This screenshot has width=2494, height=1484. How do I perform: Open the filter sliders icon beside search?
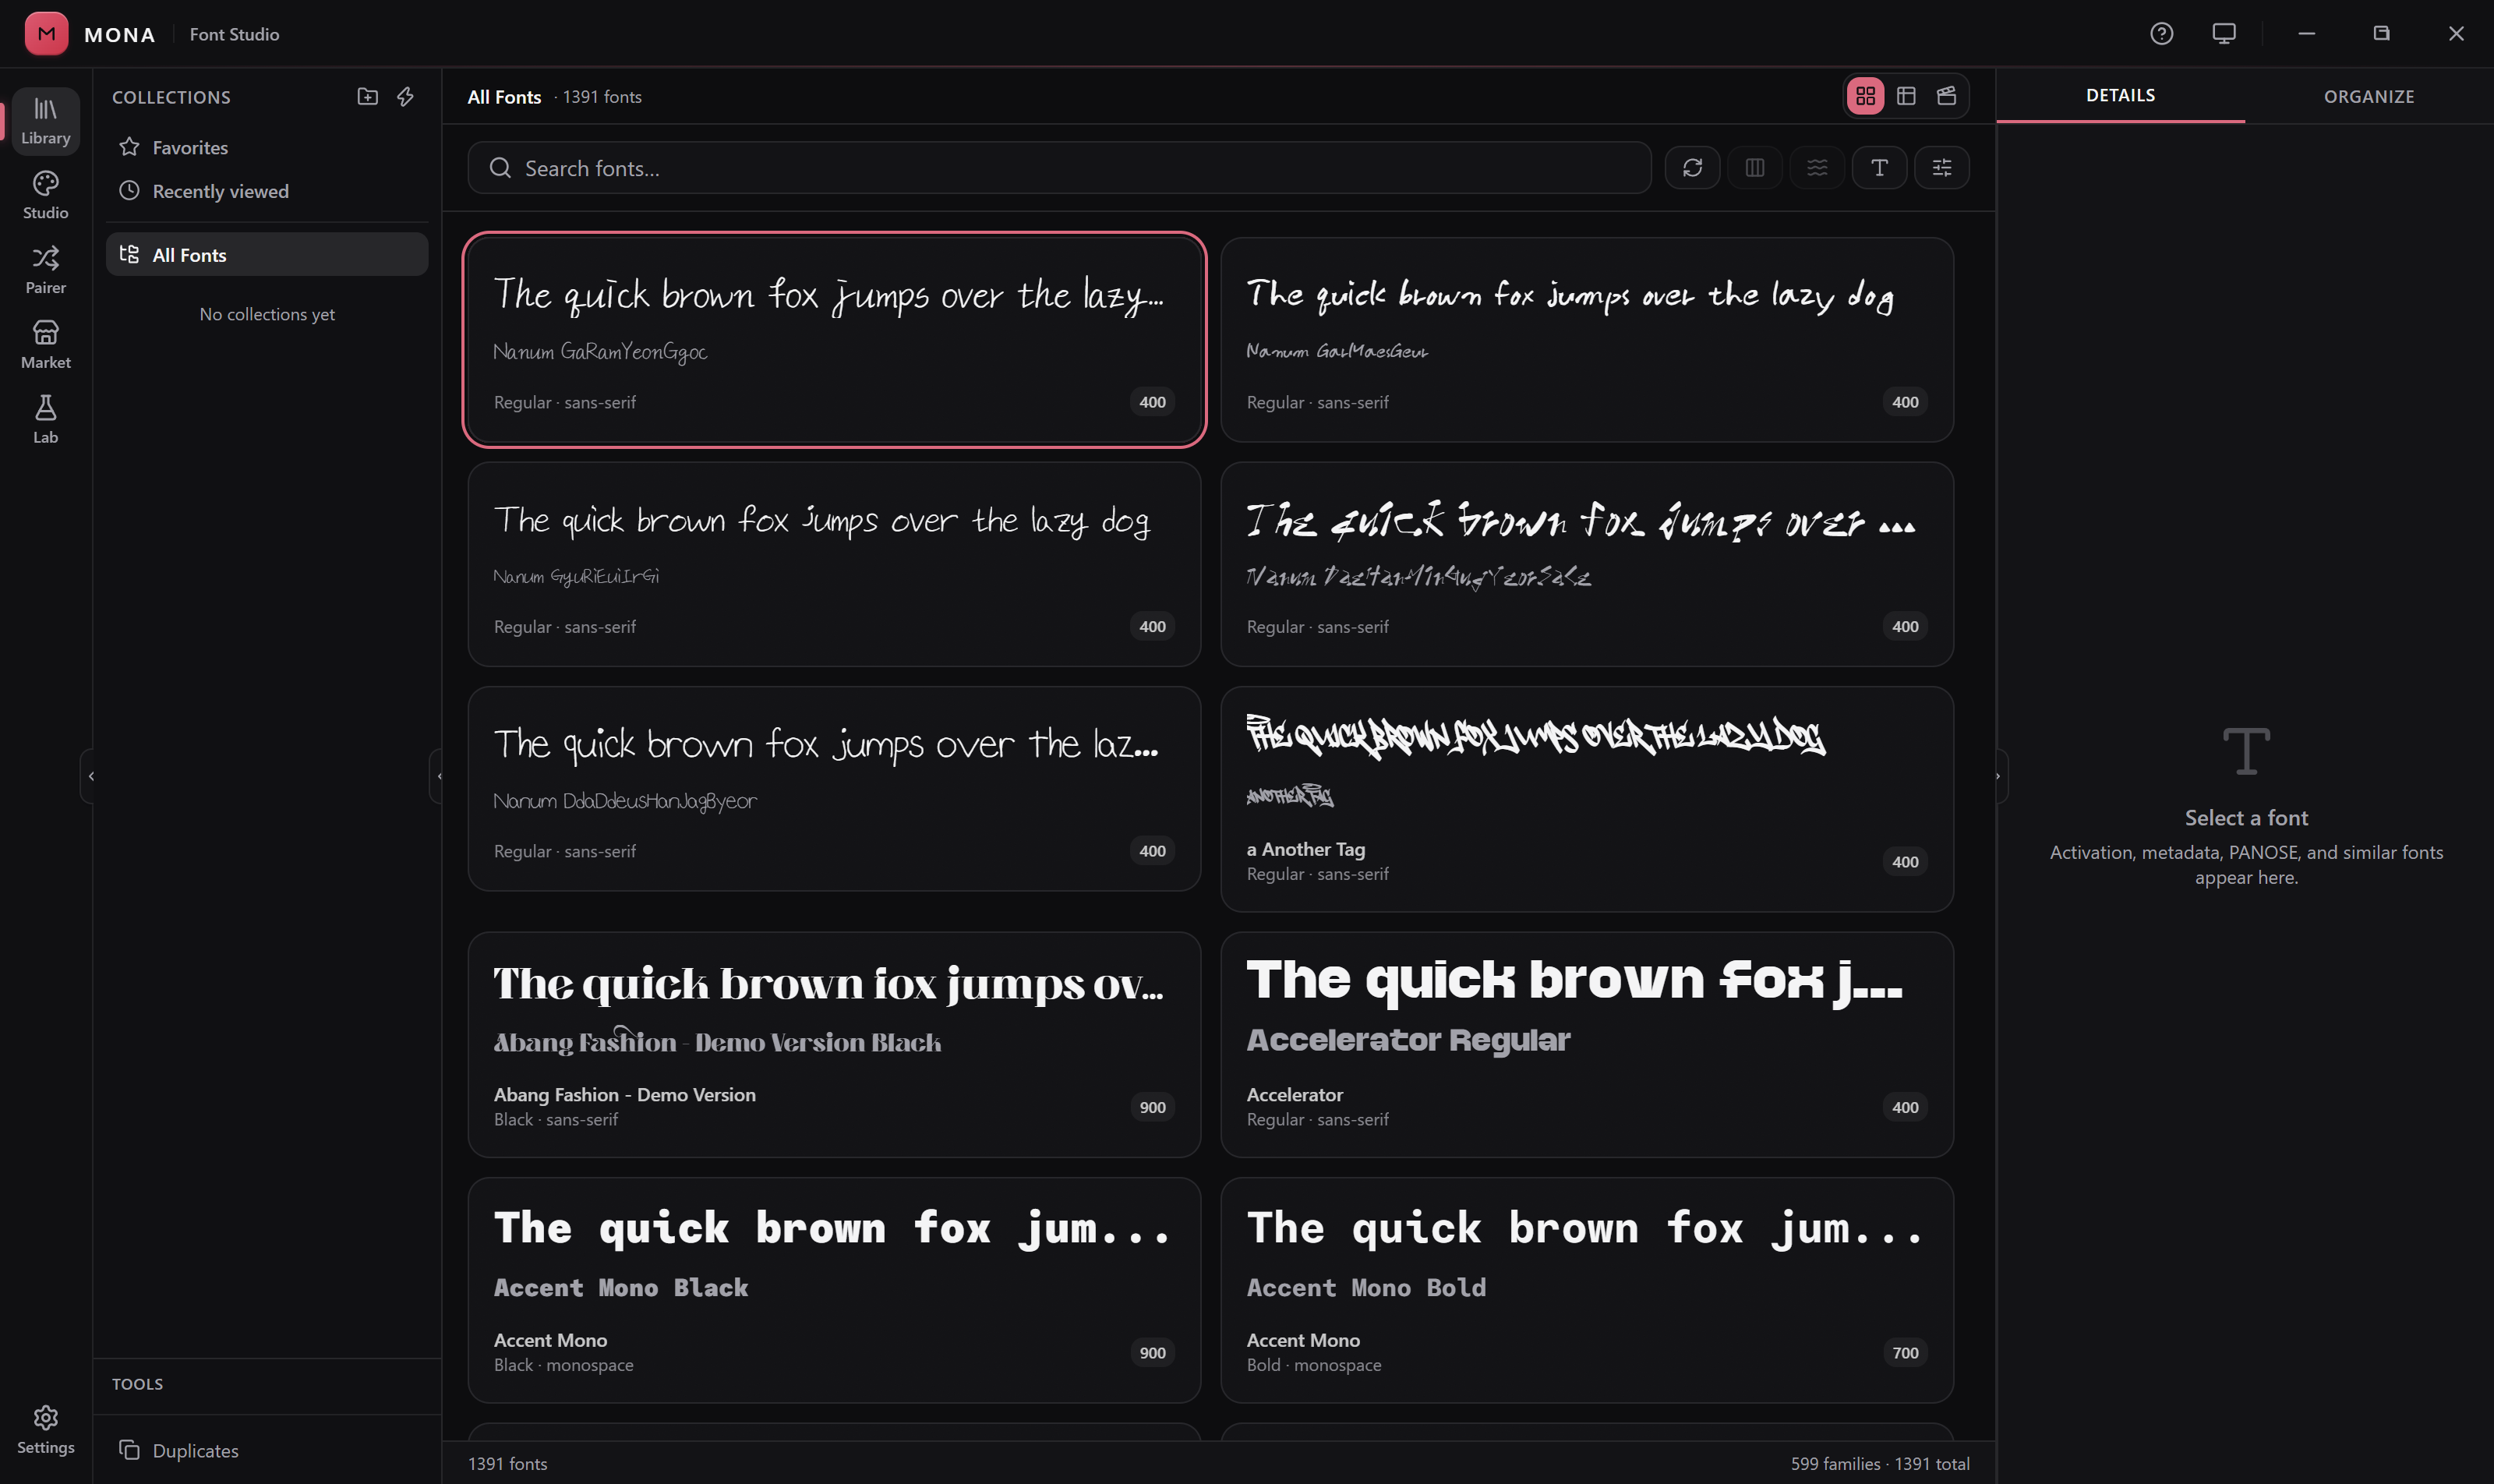[x=1941, y=167]
